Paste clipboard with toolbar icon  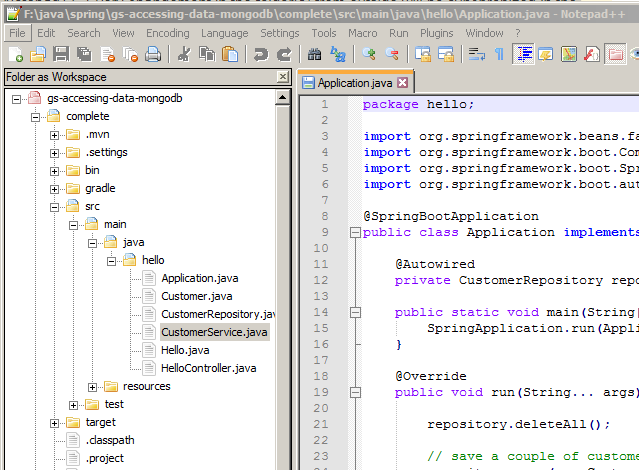(230, 54)
